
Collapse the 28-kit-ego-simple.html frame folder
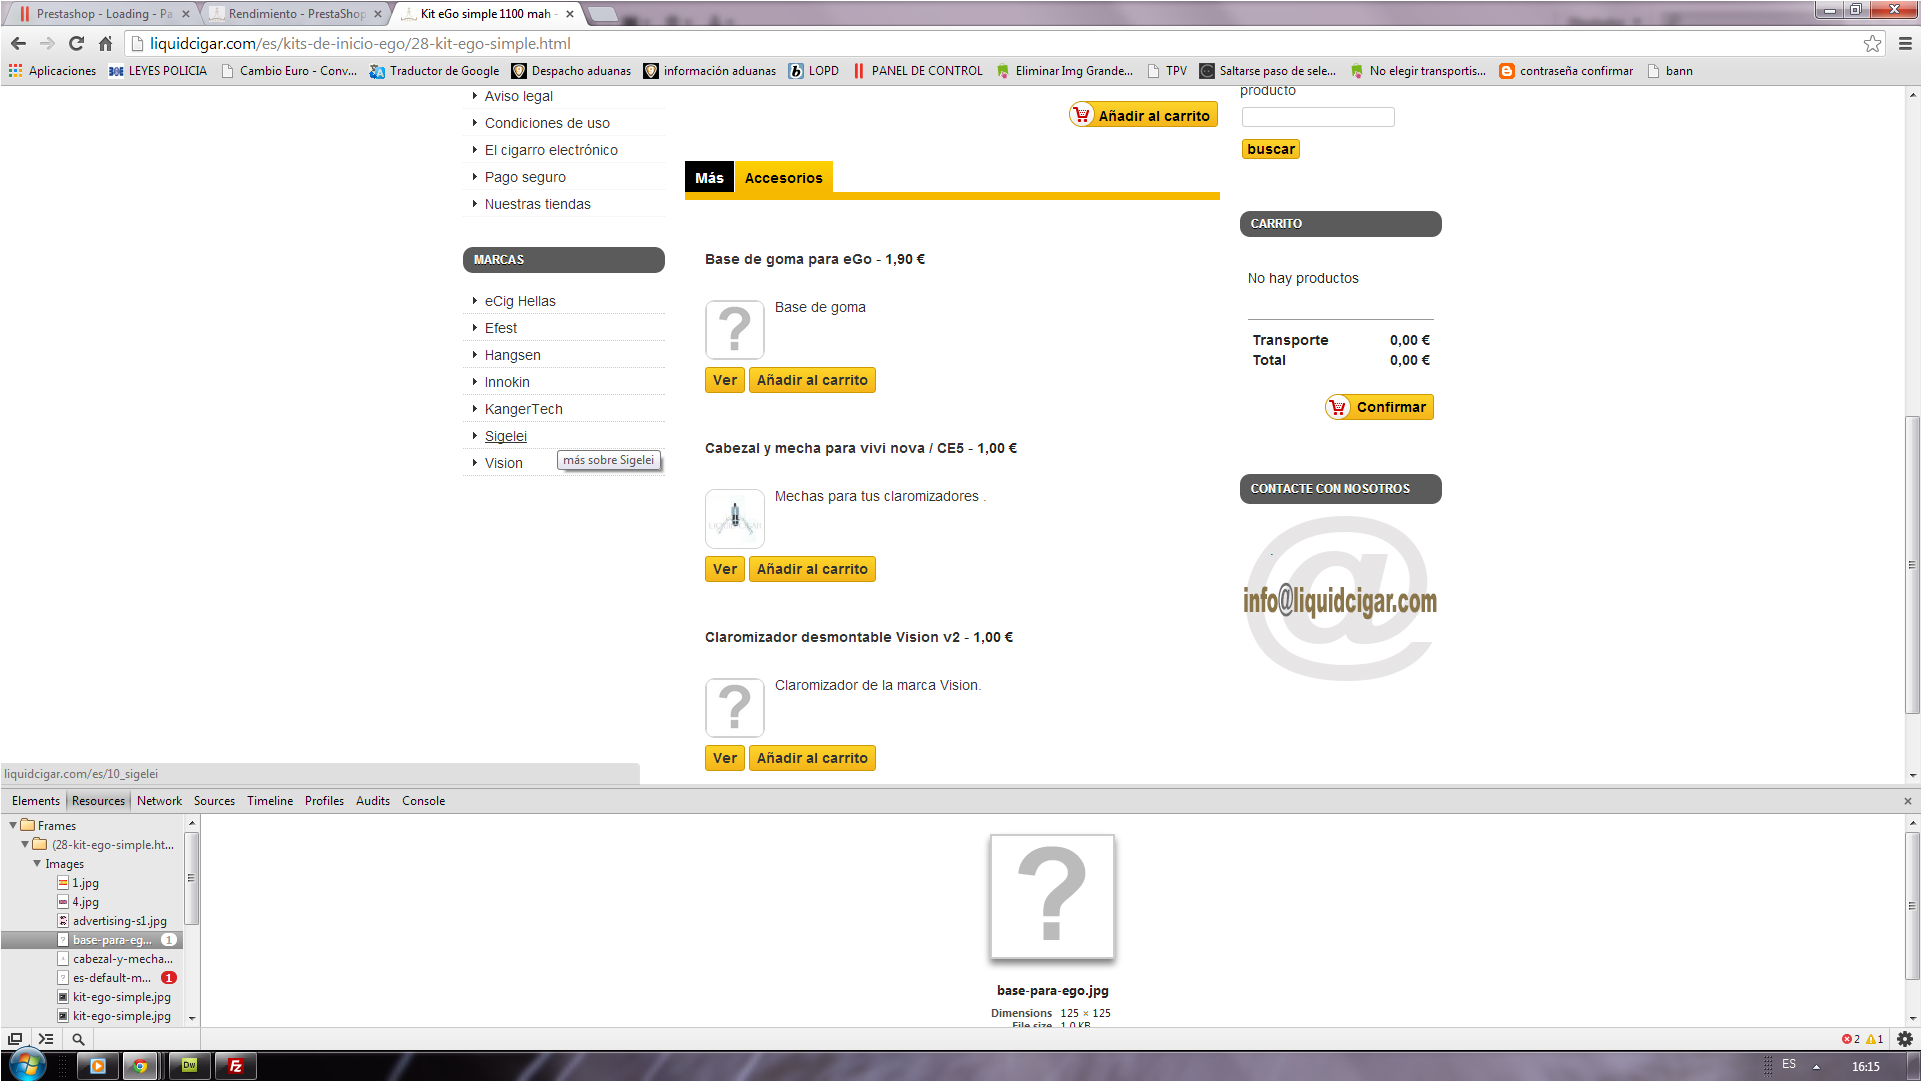[x=25, y=844]
